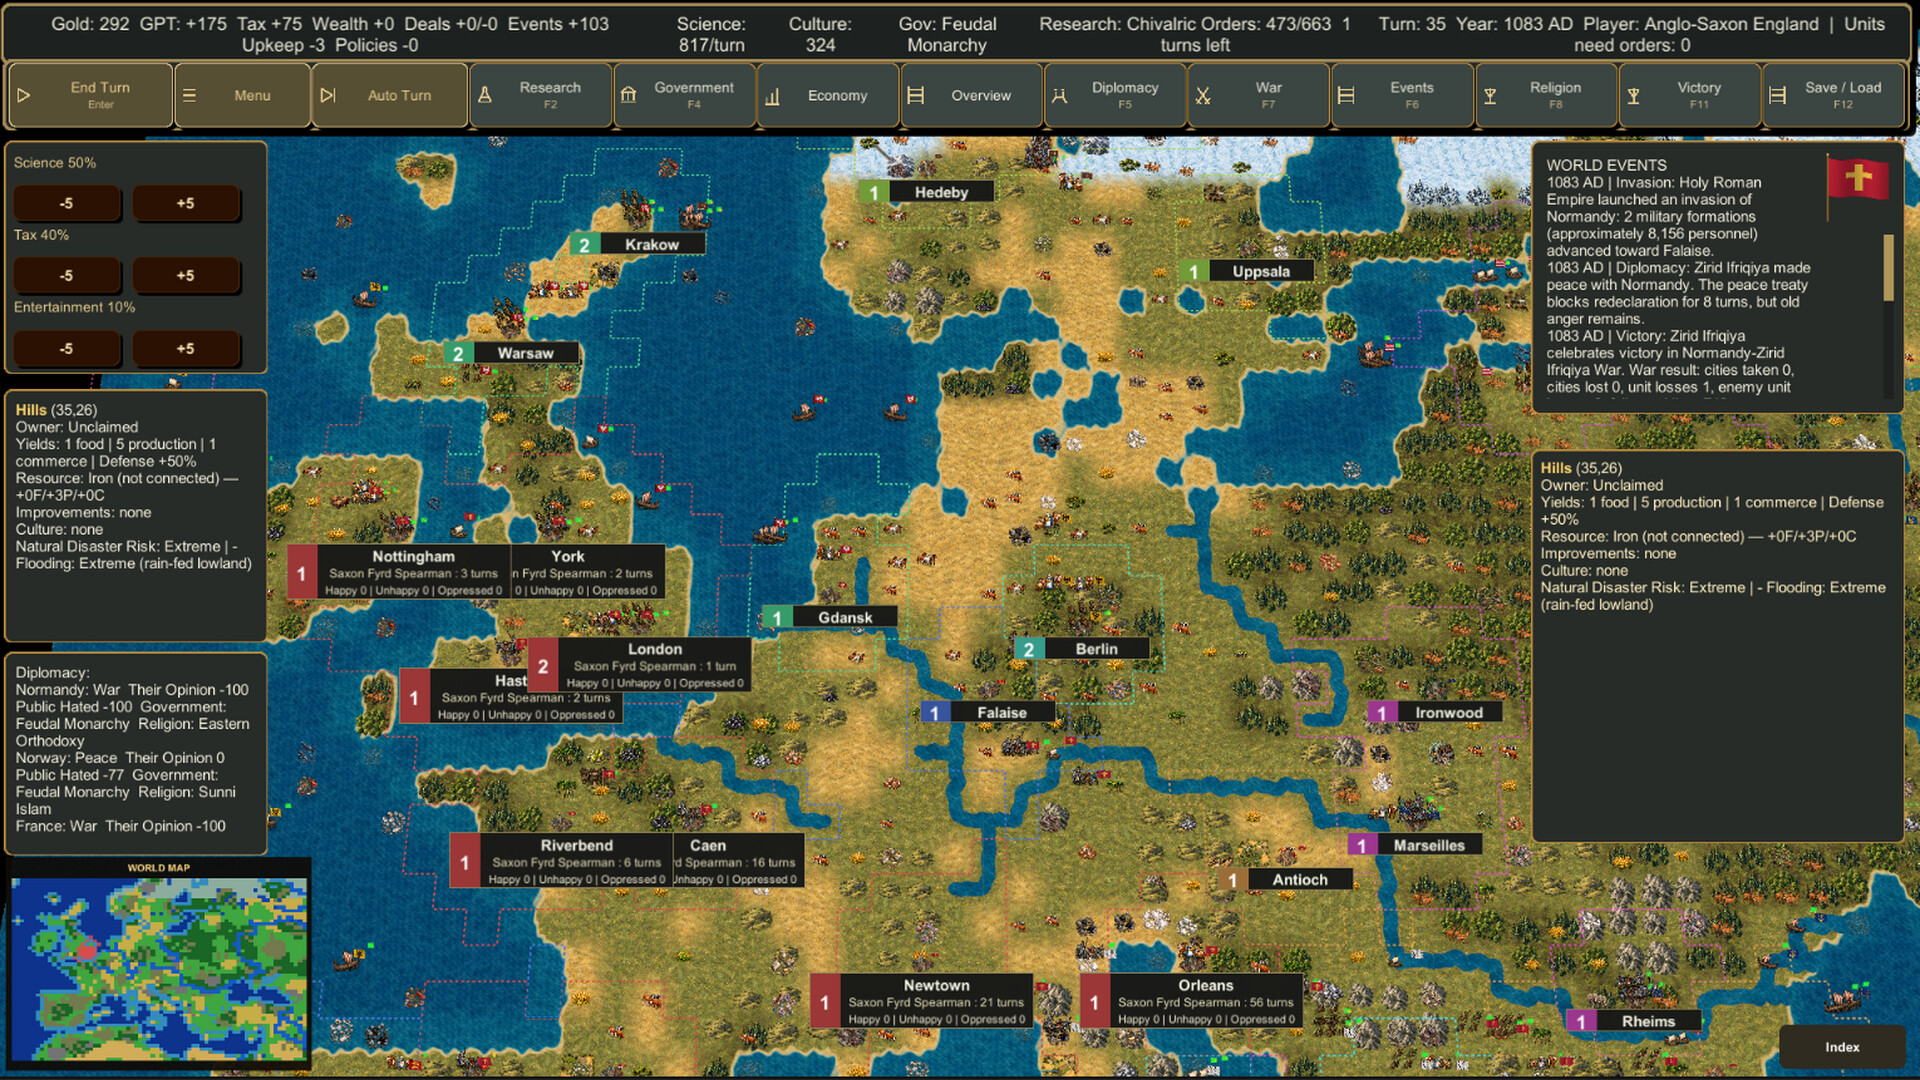This screenshot has height=1080, width=1920.
Task: Click the world minimap
Action: click(159, 968)
